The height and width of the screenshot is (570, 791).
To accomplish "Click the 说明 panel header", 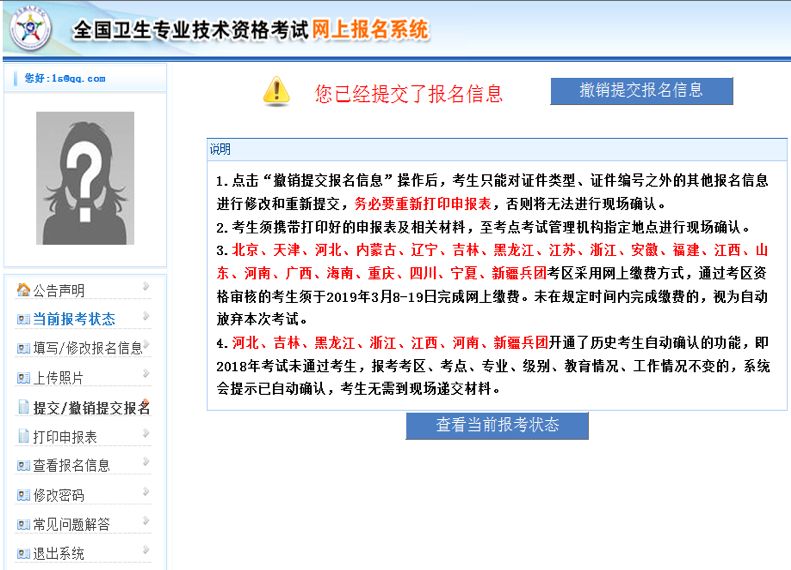I will (x=497, y=149).
